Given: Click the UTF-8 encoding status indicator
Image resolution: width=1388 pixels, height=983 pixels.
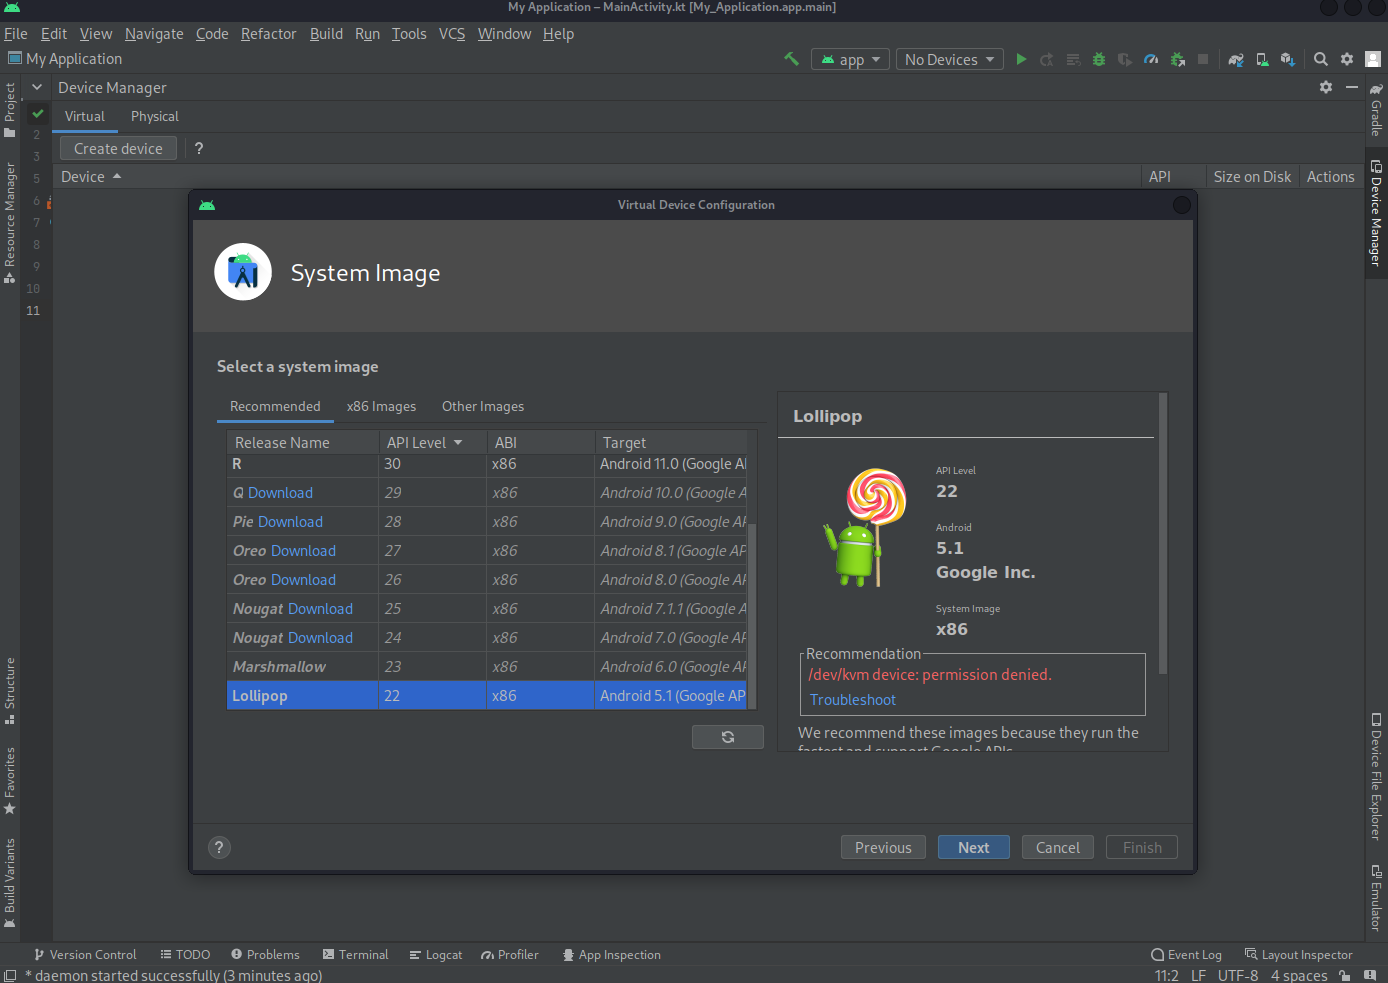Looking at the screenshot, I should click(x=1238, y=975).
